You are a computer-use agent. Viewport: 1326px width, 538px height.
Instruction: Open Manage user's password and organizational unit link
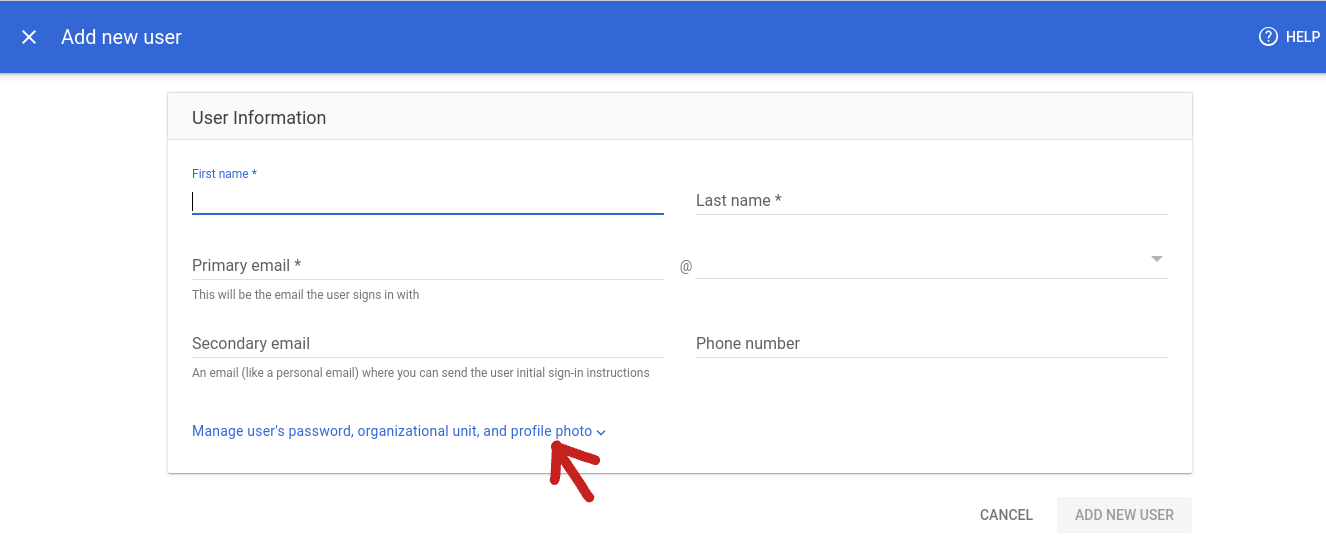[x=392, y=431]
